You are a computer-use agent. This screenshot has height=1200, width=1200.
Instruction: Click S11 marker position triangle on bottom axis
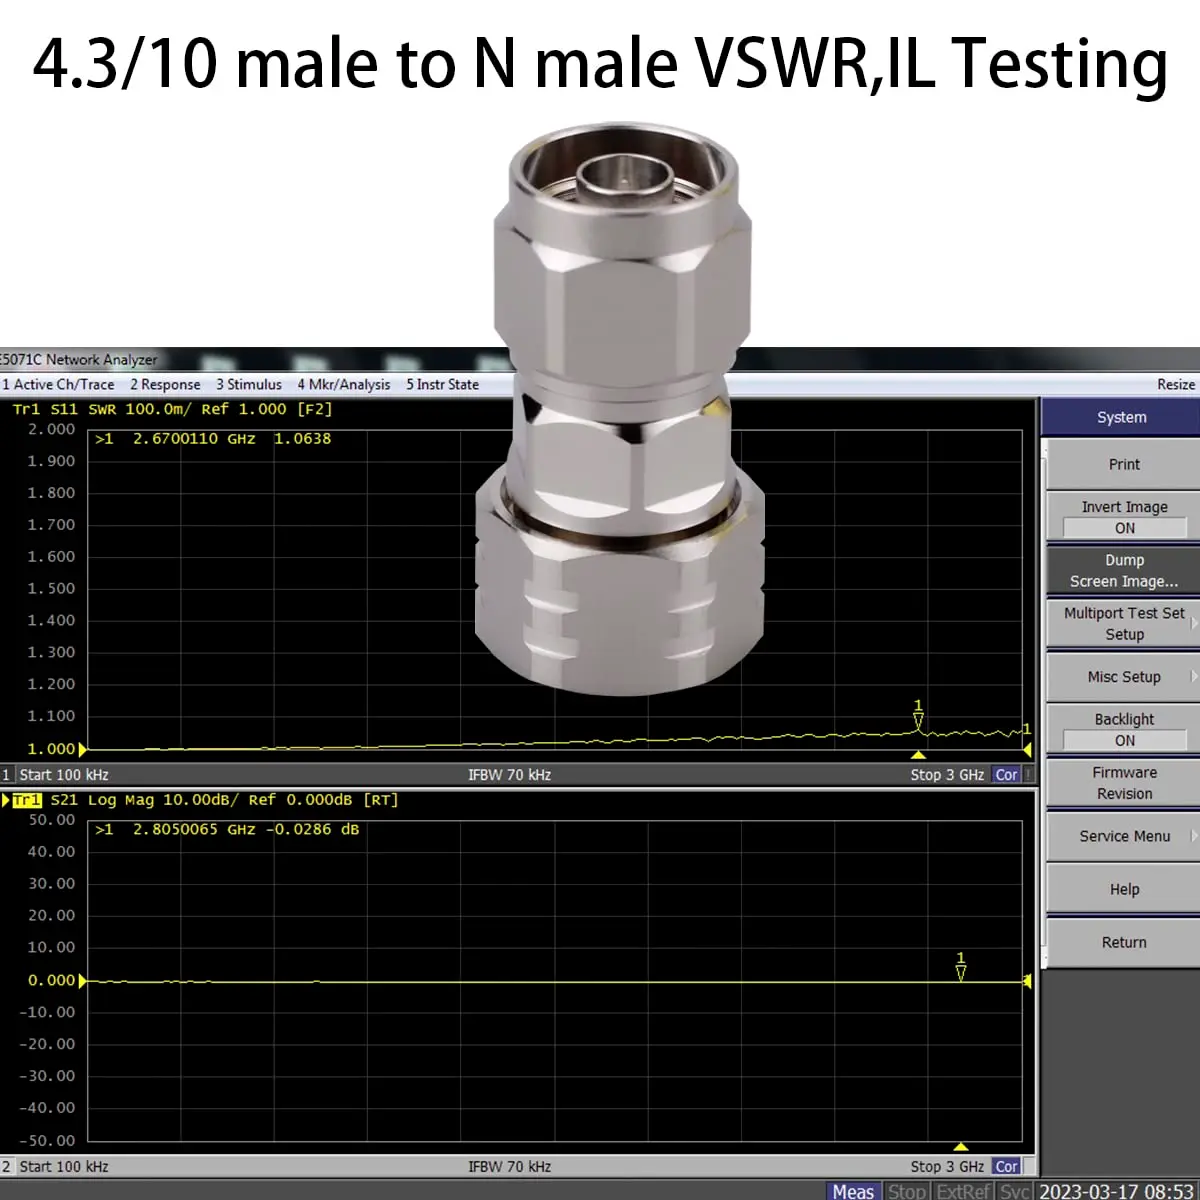tap(918, 755)
